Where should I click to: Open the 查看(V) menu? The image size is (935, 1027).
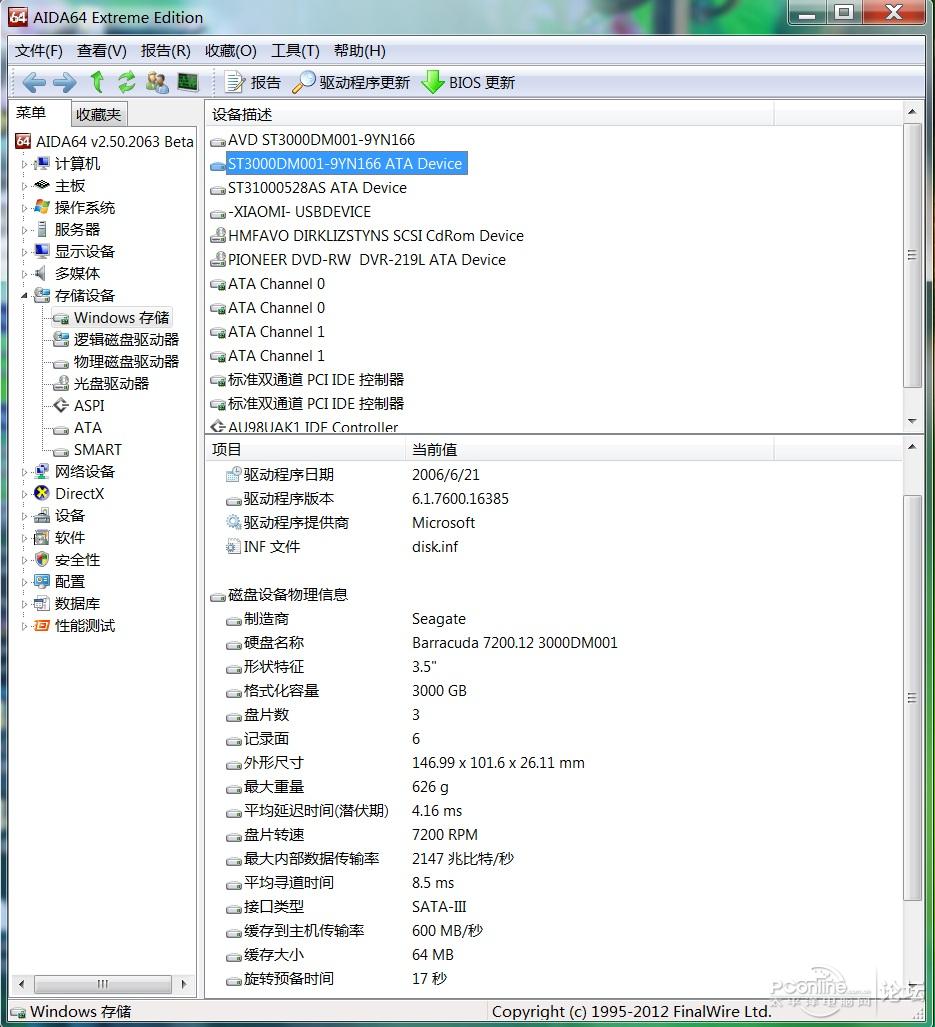tap(101, 51)
